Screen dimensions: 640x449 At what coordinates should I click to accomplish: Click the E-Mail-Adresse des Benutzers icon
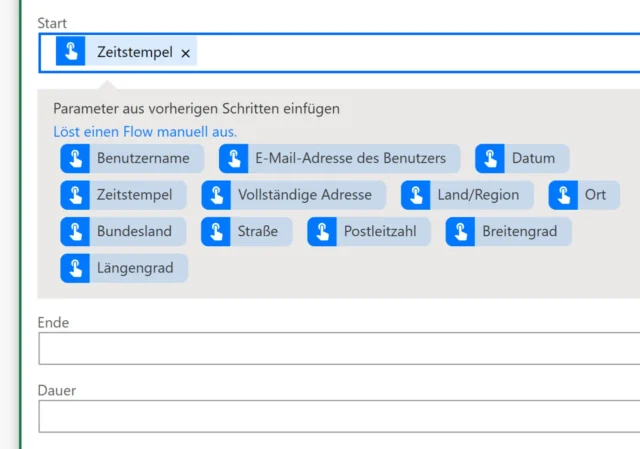click(234, 159)
